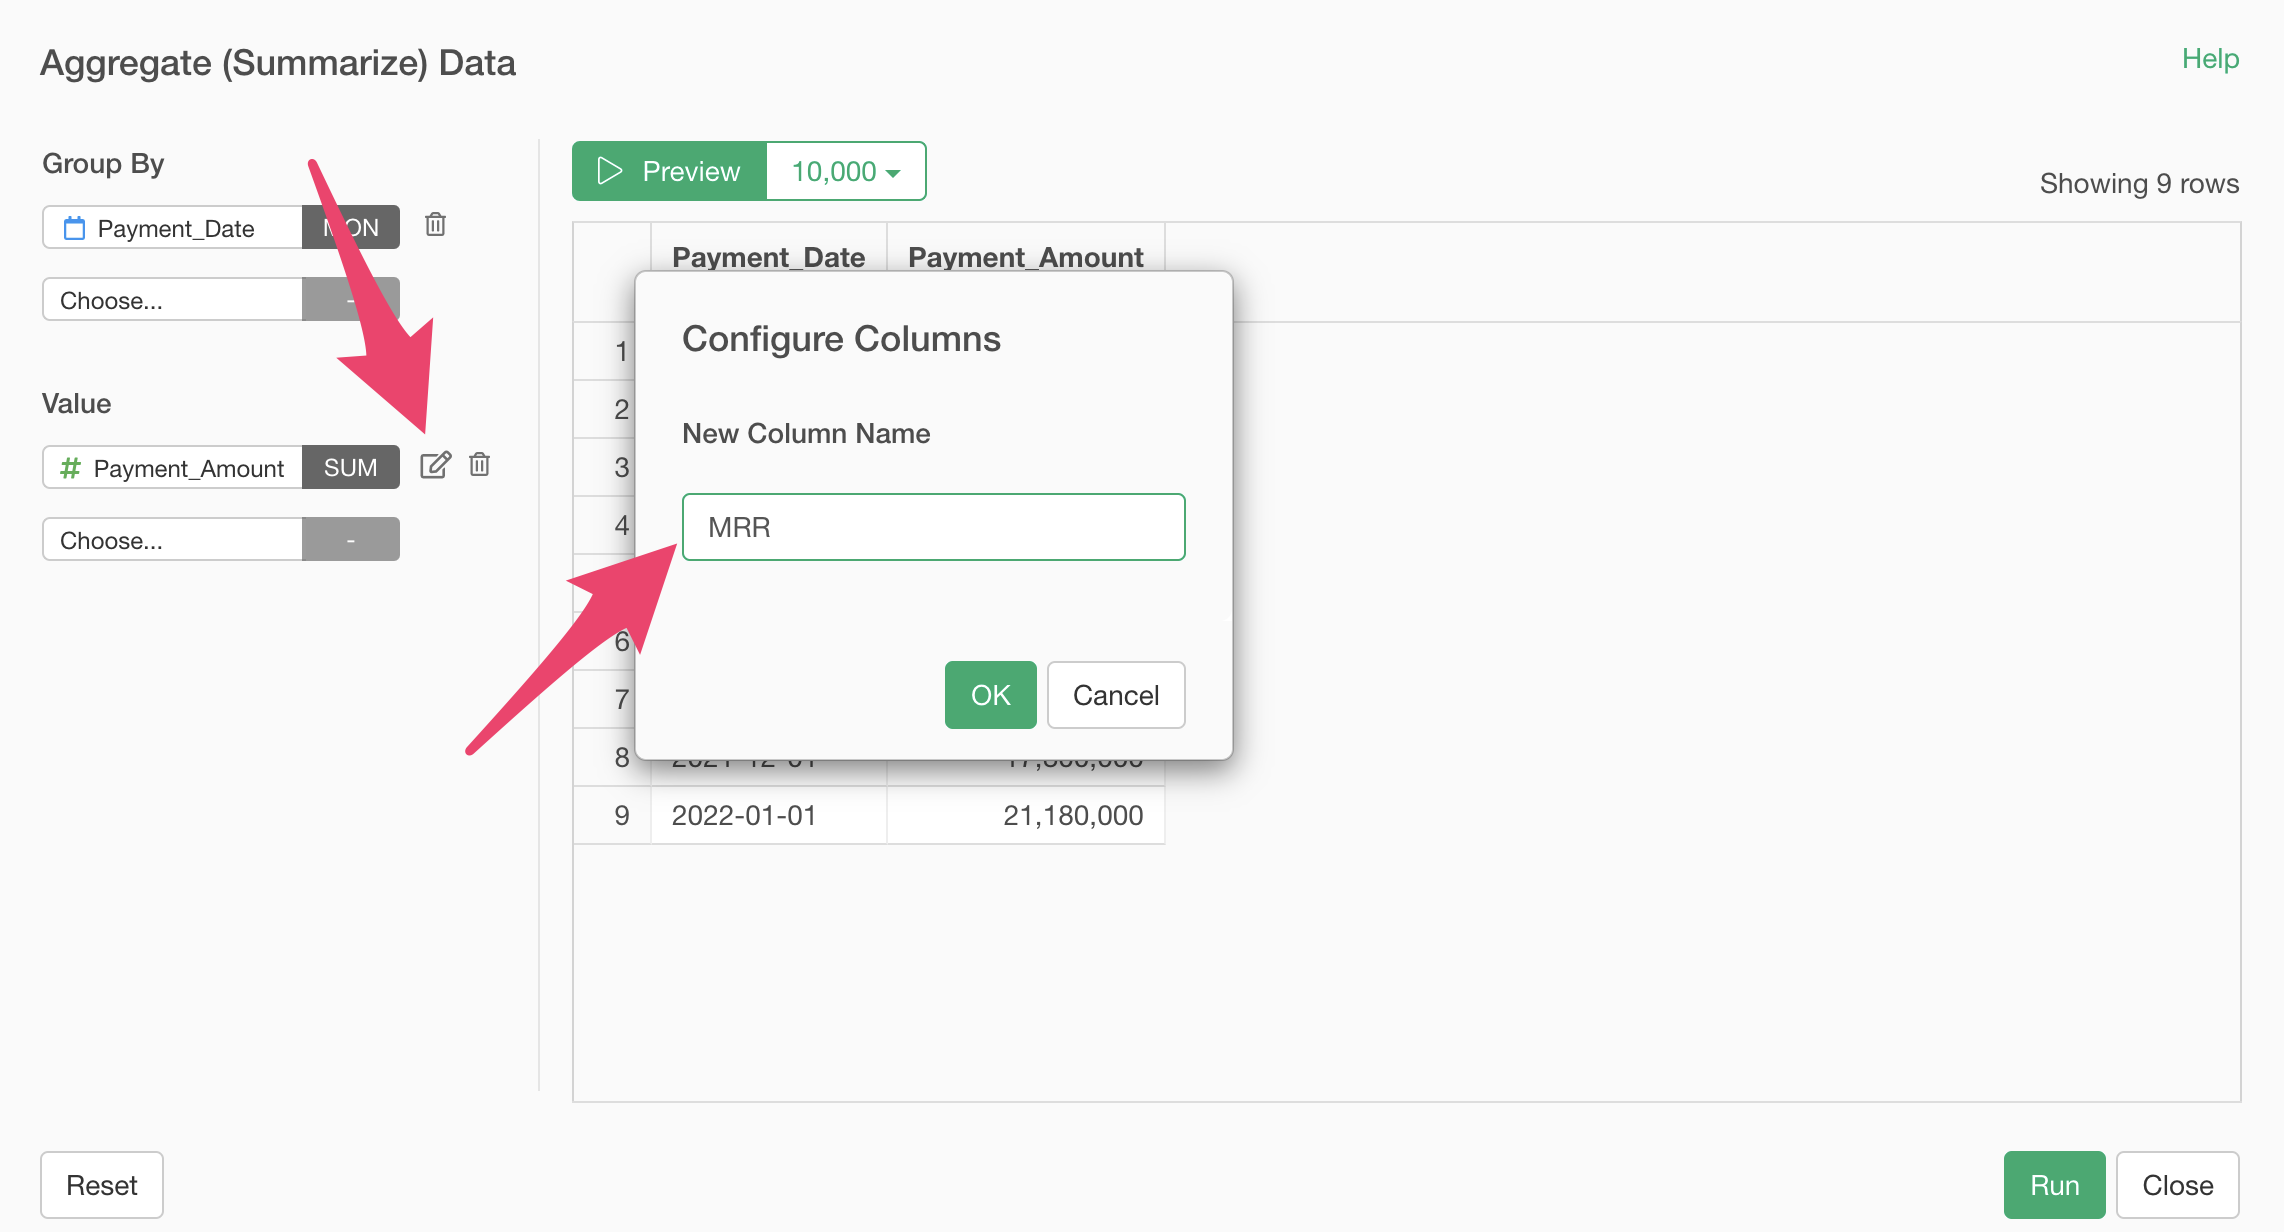2284x1232 pixels.
Task: Open the Payment_Date column dropdown
Action: click(172, 227)
